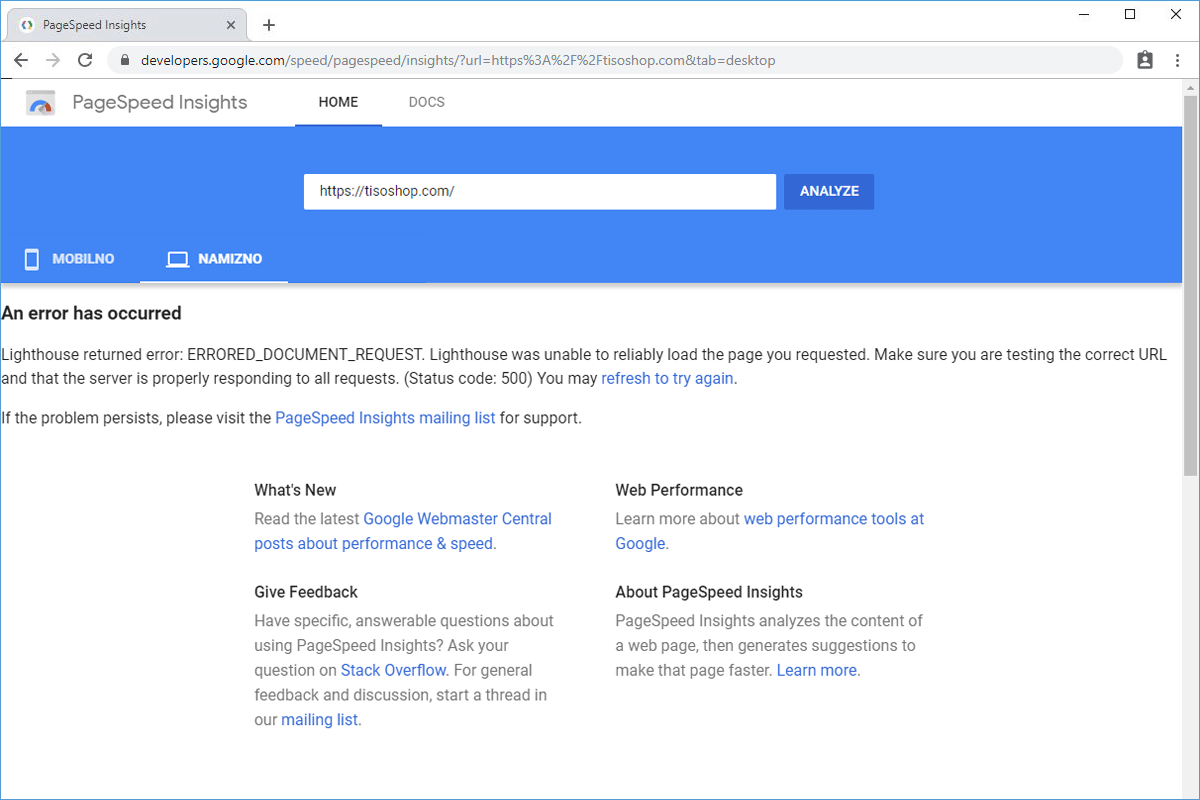The height and width of the screenshot is (800, 1200).
Task: Click the PageSpeed Insights logo icon
Action: pyautogui.click(x=41, y=103)
